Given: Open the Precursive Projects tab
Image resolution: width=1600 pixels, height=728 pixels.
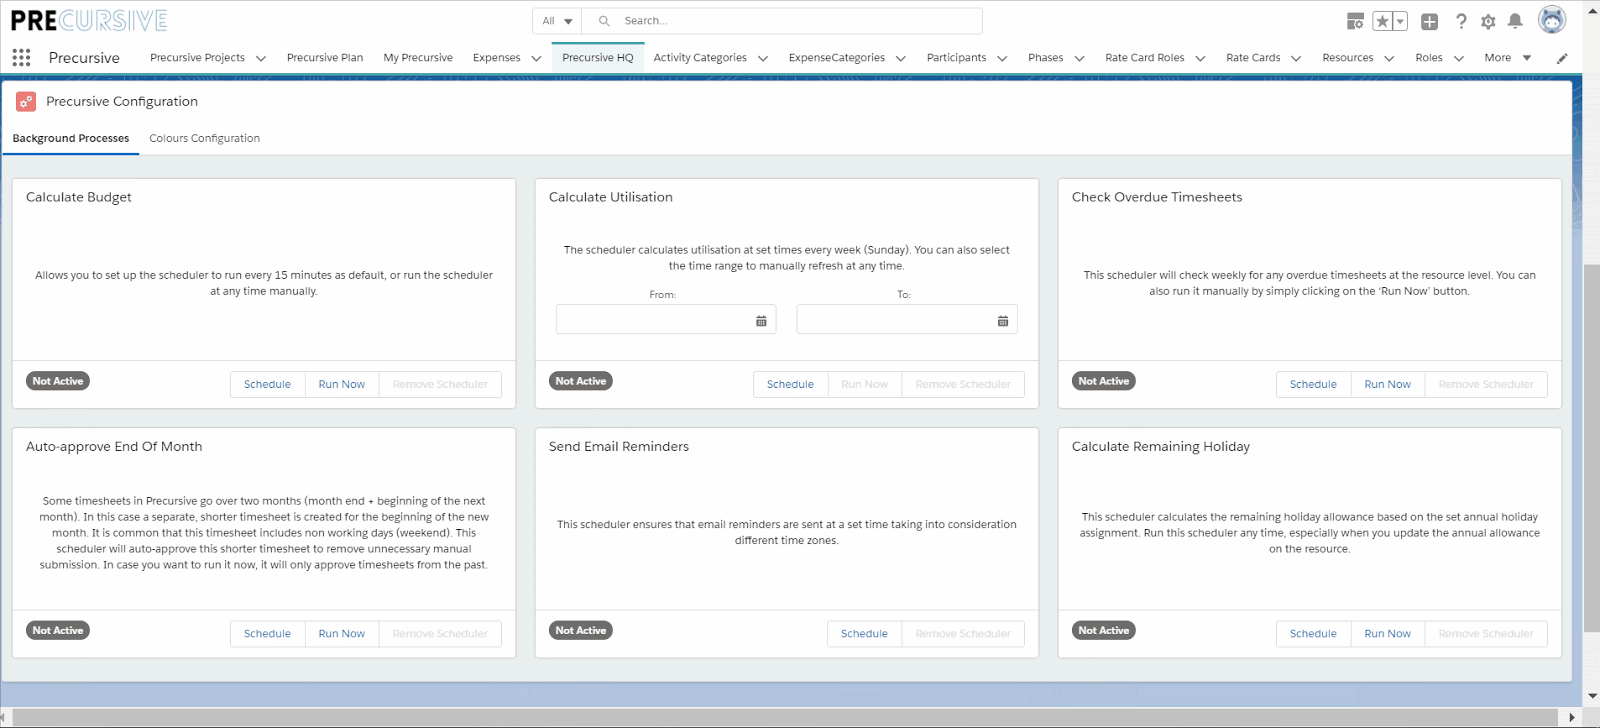Looking at the screenshot, I should (x=197, y=58).
